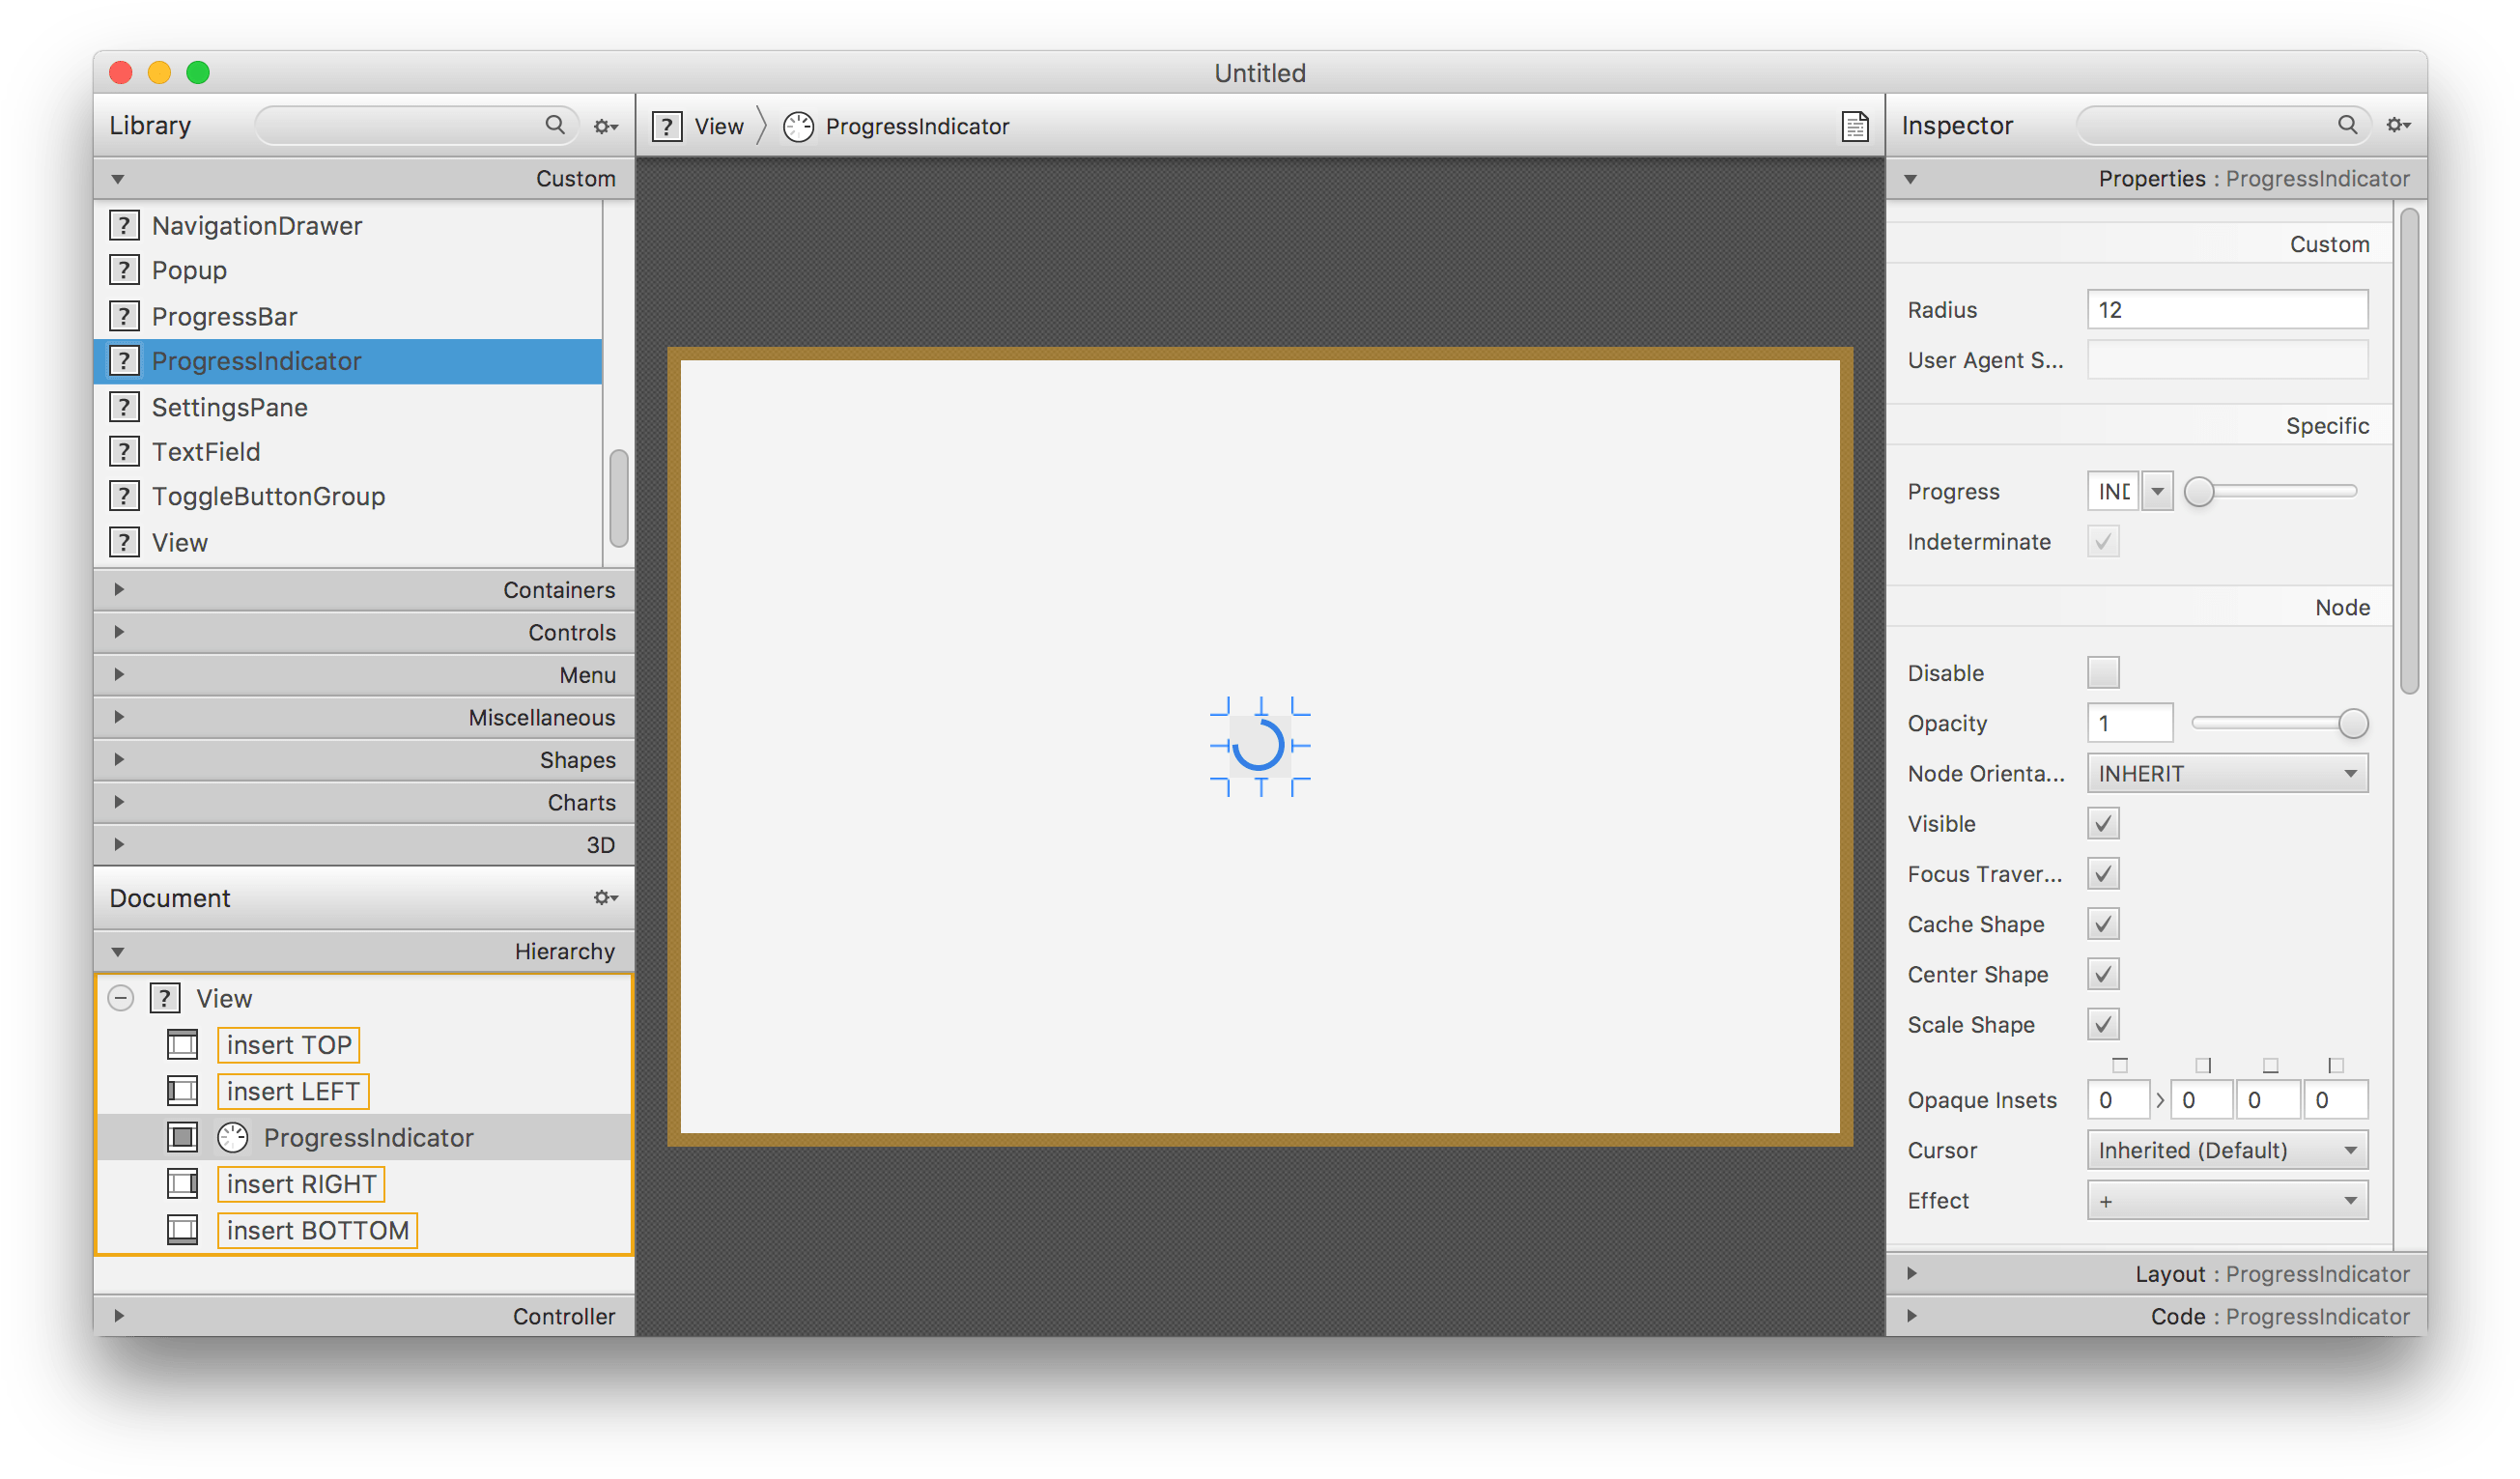Click the insert RIGHT placeholder icon
Screen dimensions: 2520x1479
point(182,1183)
